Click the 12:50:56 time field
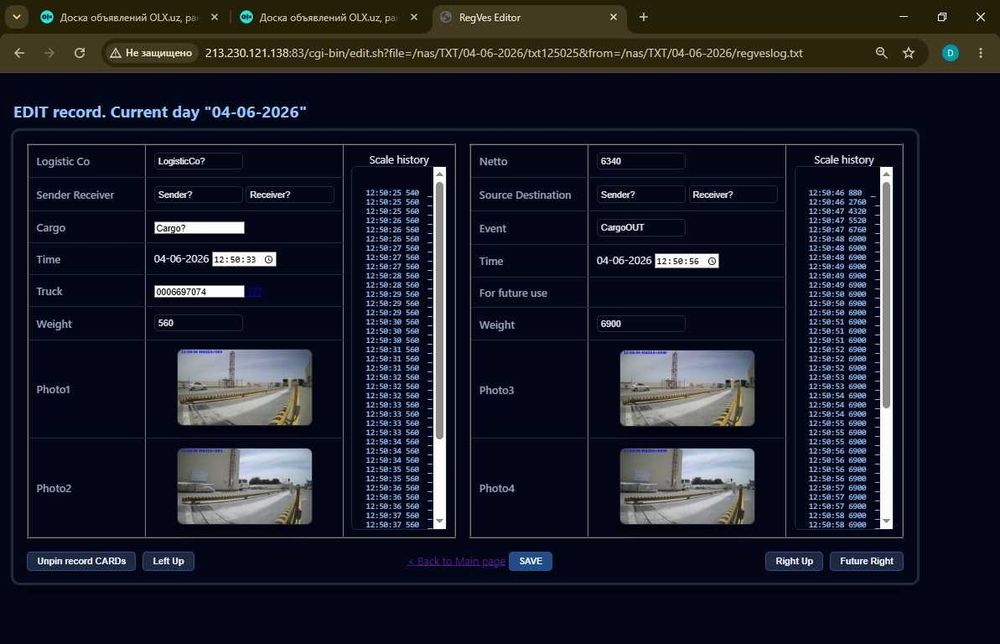This screenshot has height=644, width=1000. click(x=686, y=261)
